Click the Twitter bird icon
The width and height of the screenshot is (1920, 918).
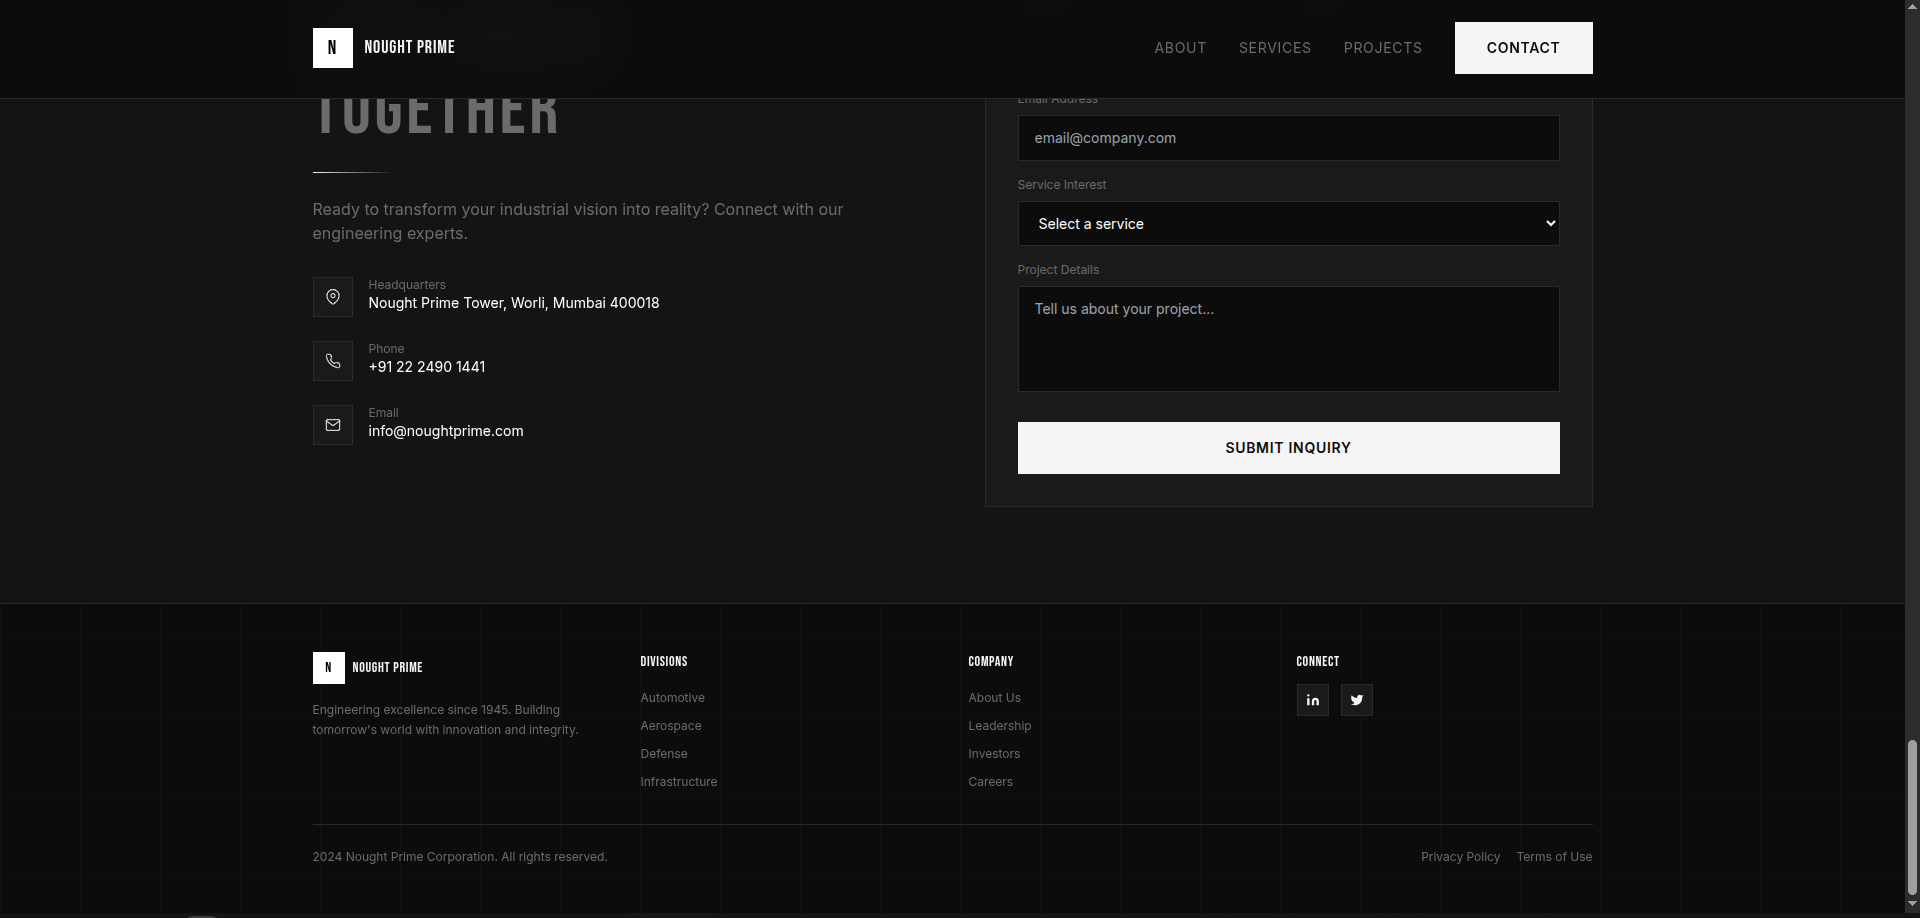click(x=1356, y=700)
